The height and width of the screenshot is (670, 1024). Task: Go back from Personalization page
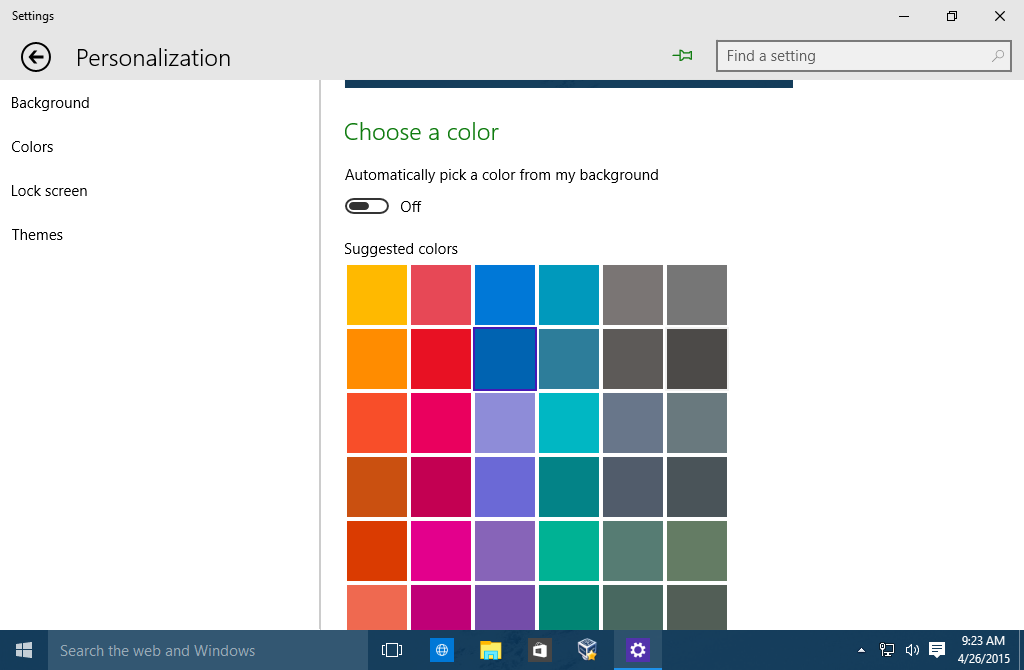pyautogui.click(x=35, y=57)
